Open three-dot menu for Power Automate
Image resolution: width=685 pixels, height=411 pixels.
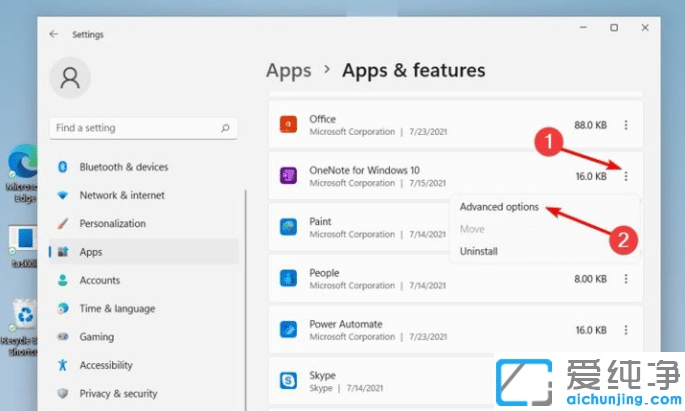(x=626, y=329)
